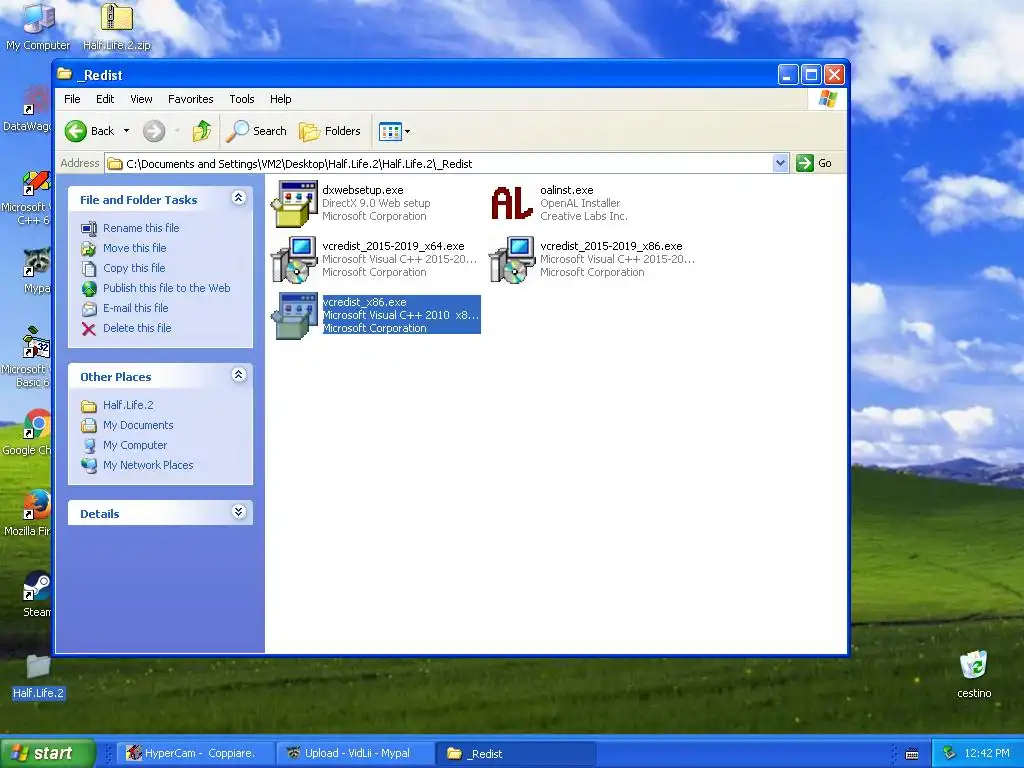
Task: Click the vcredist_2015-2019_x64.exe file name
Action: tap(393, 246)
